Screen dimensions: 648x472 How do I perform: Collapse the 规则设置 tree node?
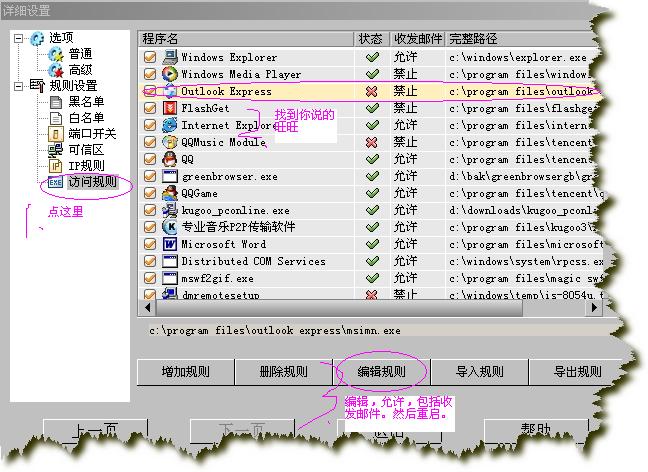(18, 86)
